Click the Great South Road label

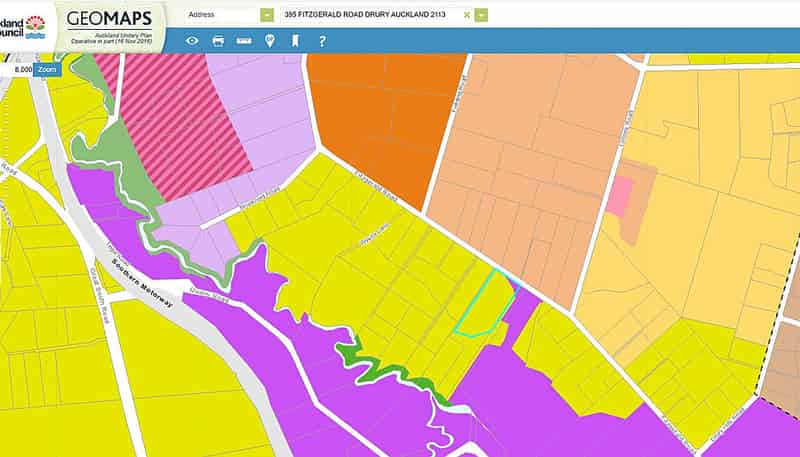point(99,295)
